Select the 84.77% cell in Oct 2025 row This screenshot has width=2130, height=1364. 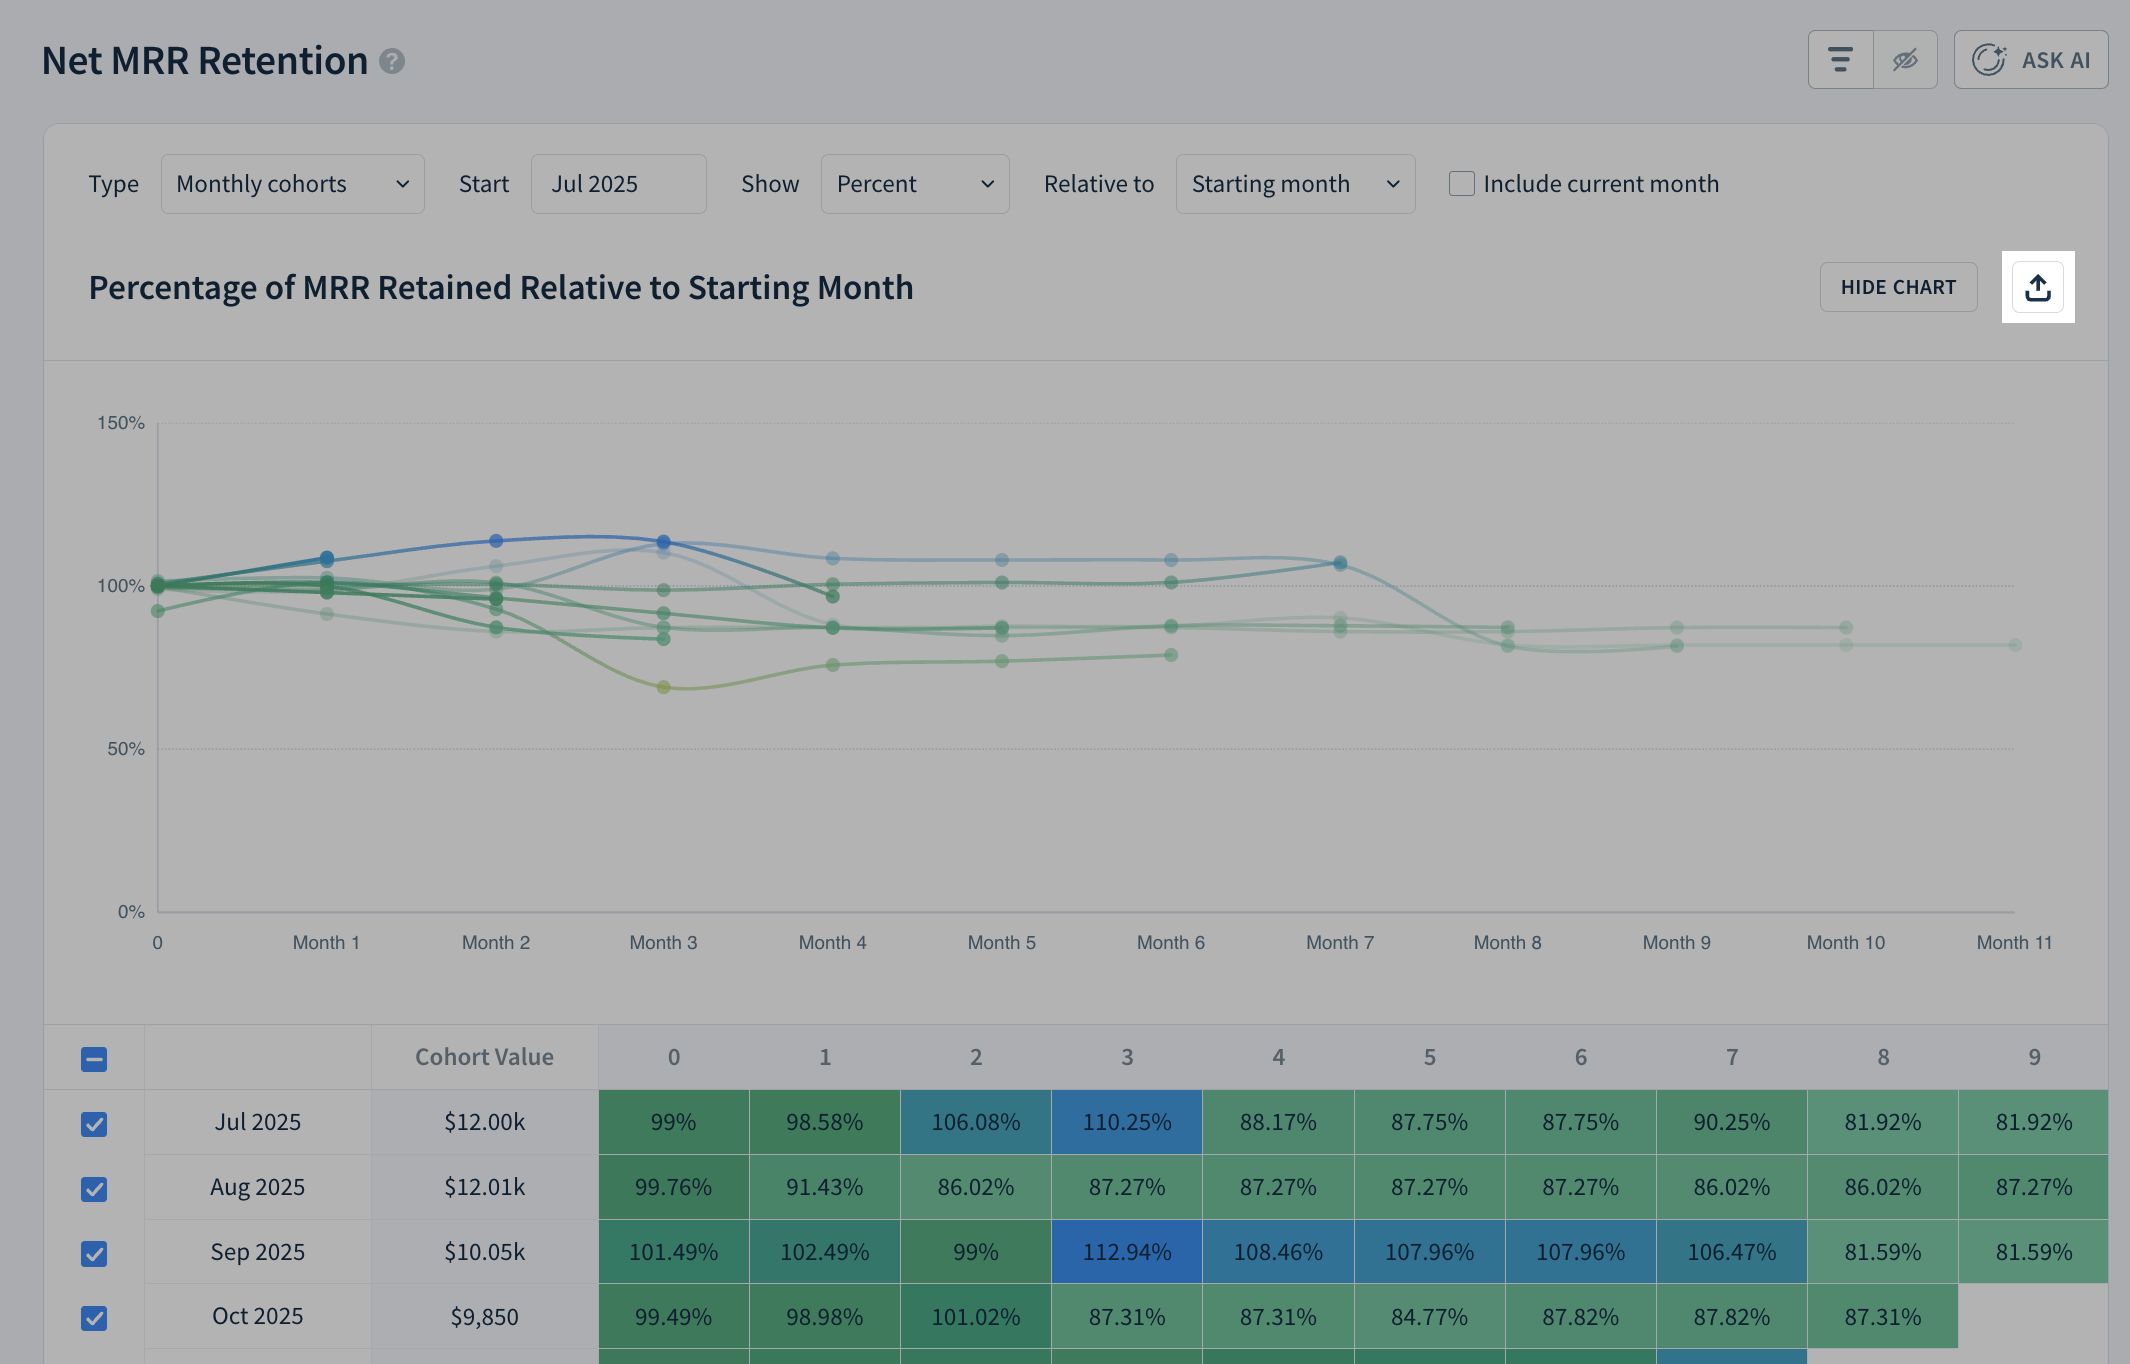point(1430,1316)
